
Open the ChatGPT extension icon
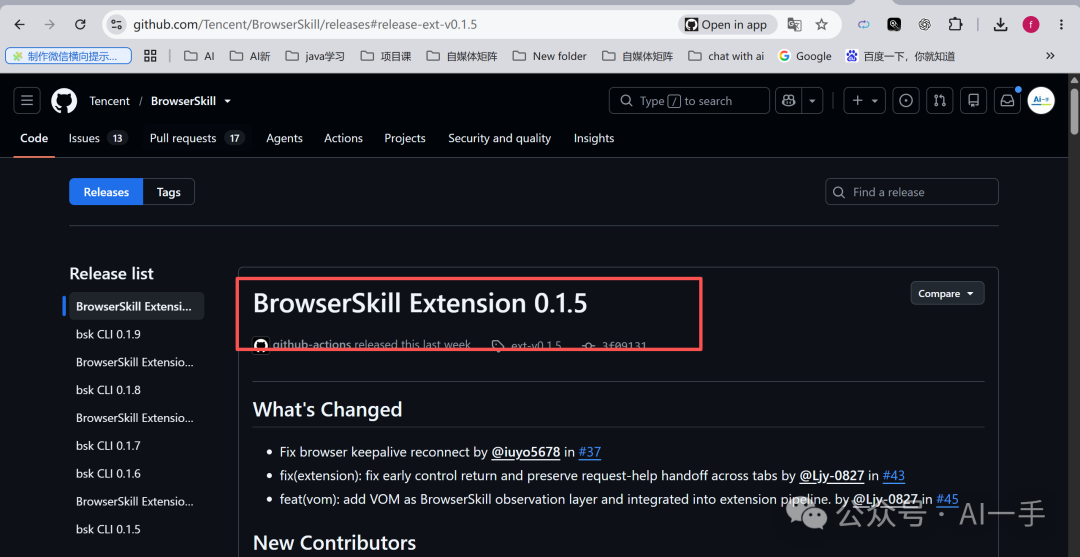(924, 25)
